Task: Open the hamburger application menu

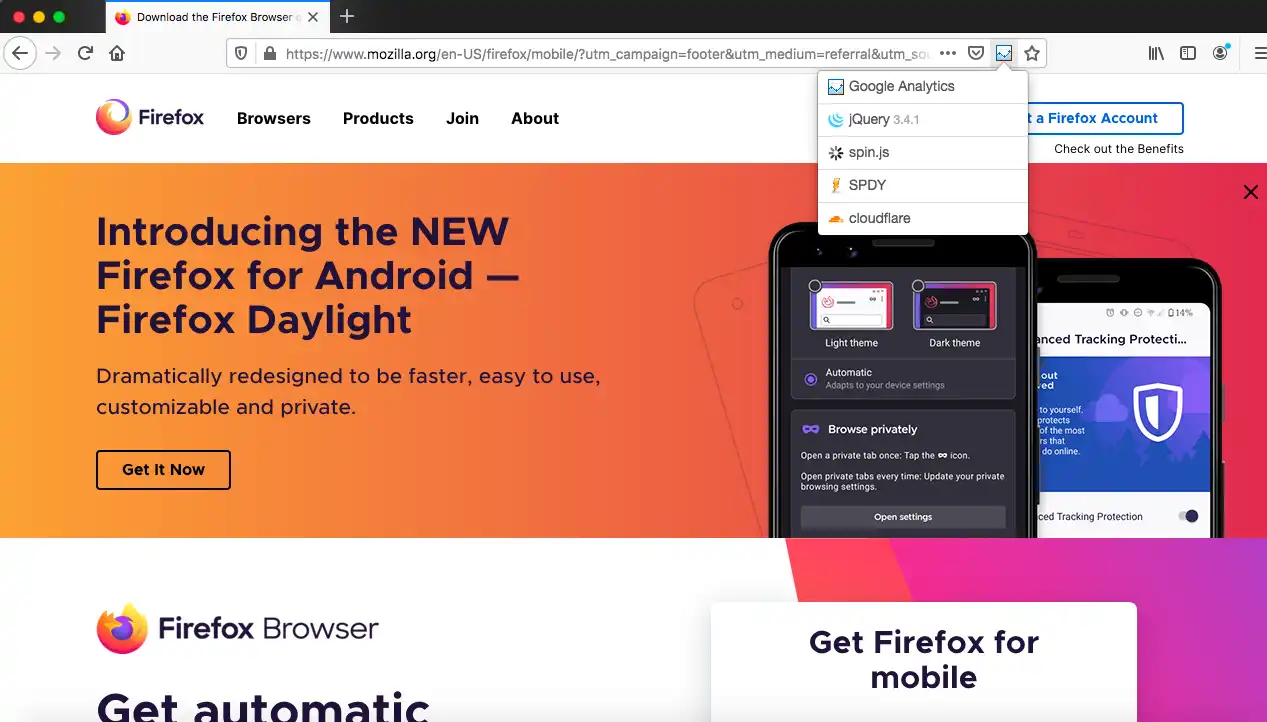Action: tap(1258, 53)
